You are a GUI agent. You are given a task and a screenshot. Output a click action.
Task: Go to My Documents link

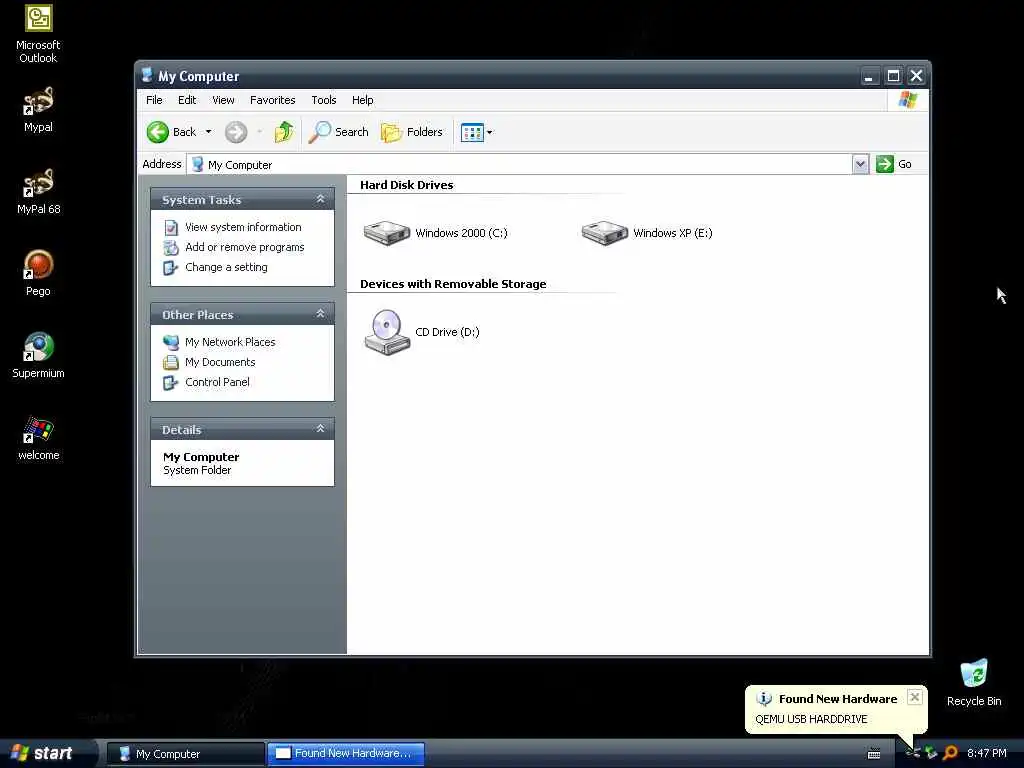click(x=219, y=362)
